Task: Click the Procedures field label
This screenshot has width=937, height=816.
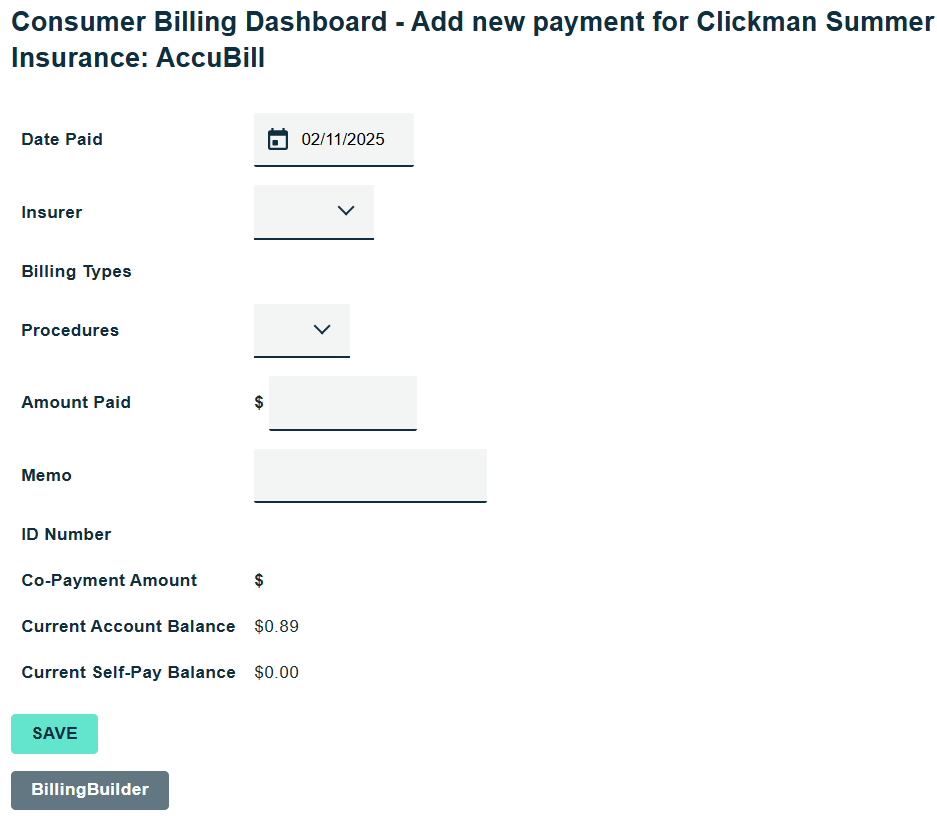Action: pyautogui.click(x=70, y=331)
